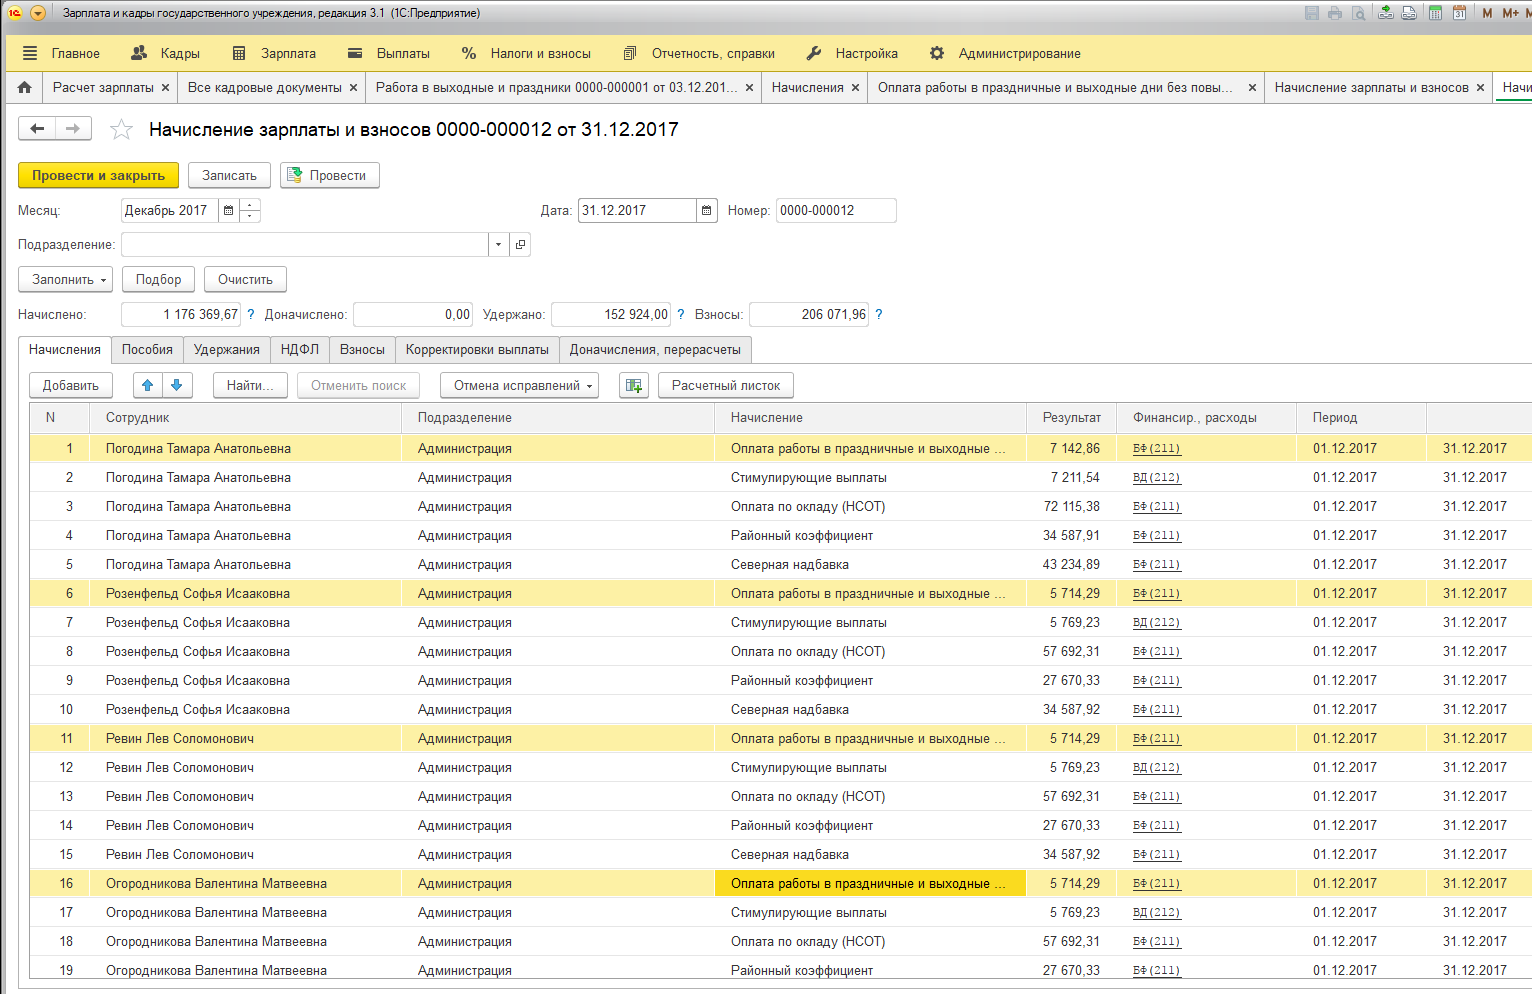Navigate forward with the right arrow

coord(73,128)
